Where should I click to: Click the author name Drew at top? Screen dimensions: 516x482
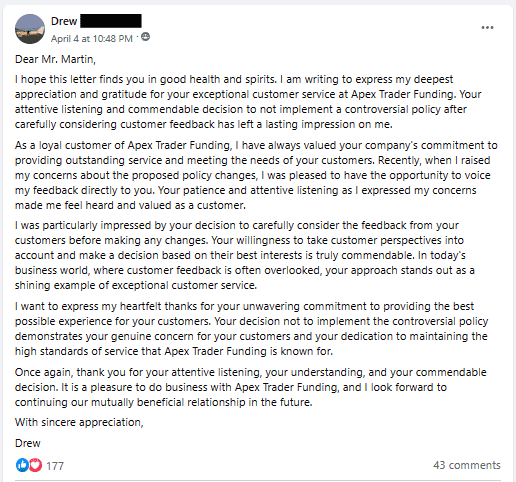(x=64, y=21)
